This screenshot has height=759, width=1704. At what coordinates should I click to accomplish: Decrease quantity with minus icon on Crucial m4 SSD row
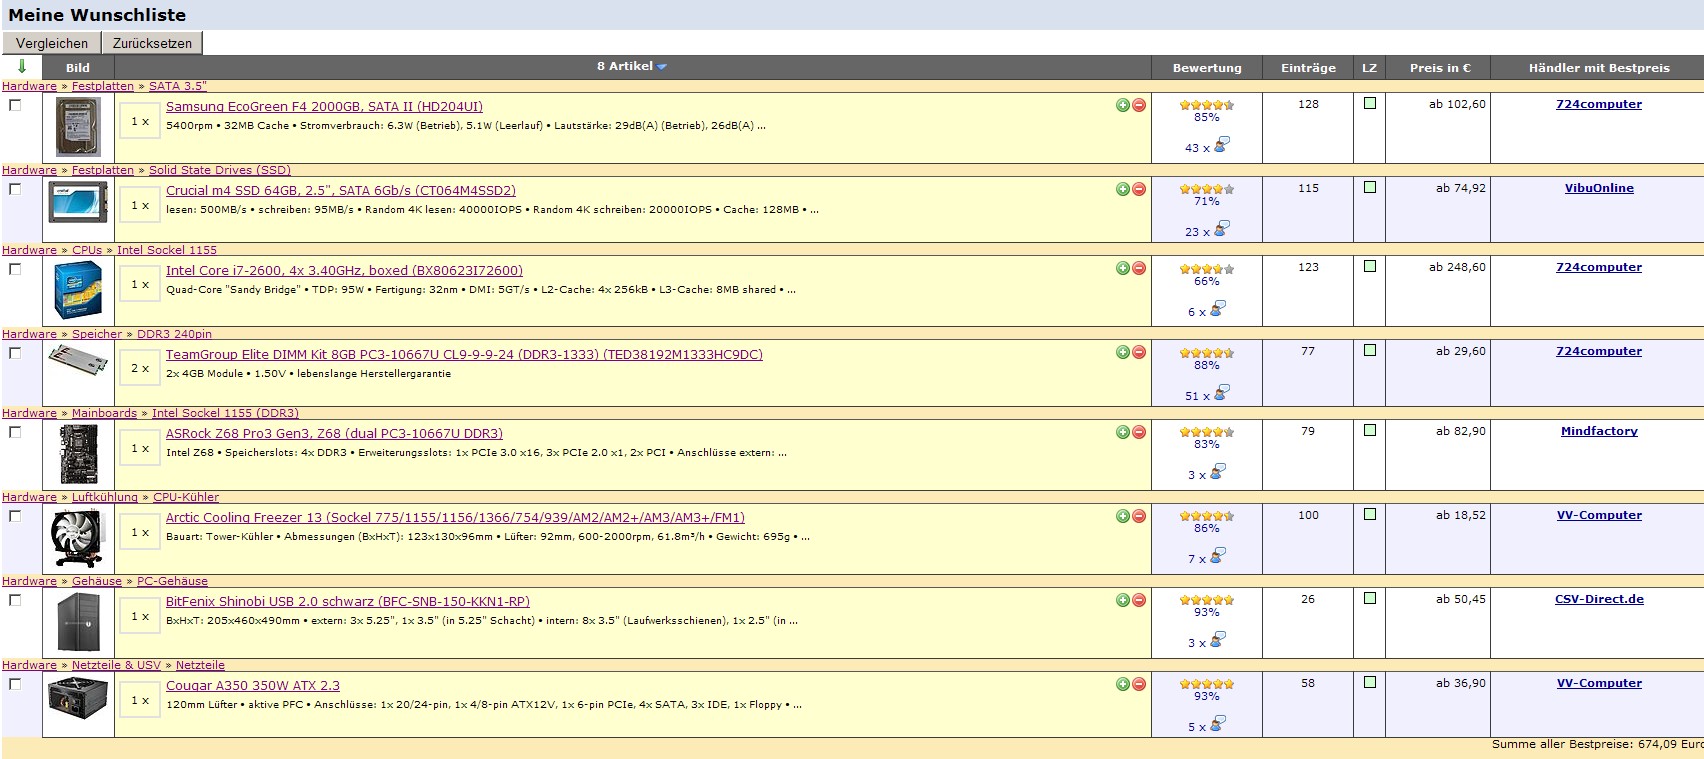tap(1139, 189)
